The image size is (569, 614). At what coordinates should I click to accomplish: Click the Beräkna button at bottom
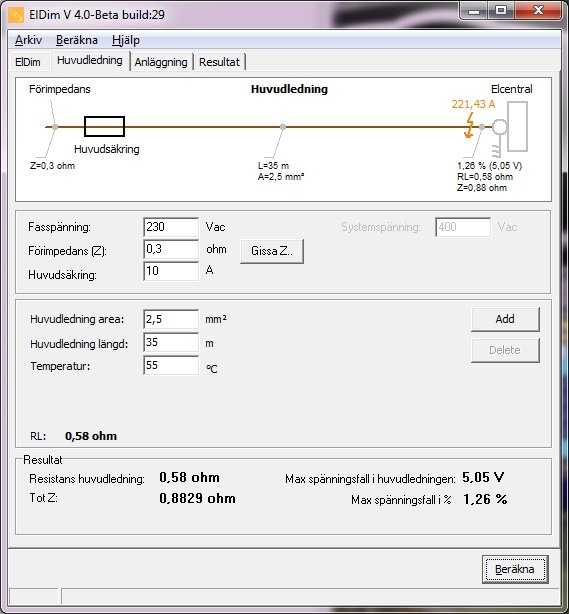(515, 569)
